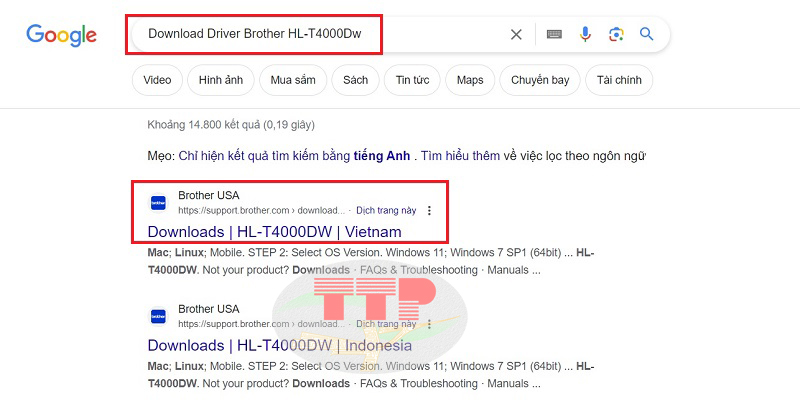
Task: Switch to the Maps filter tab
Action: point(470,80)
